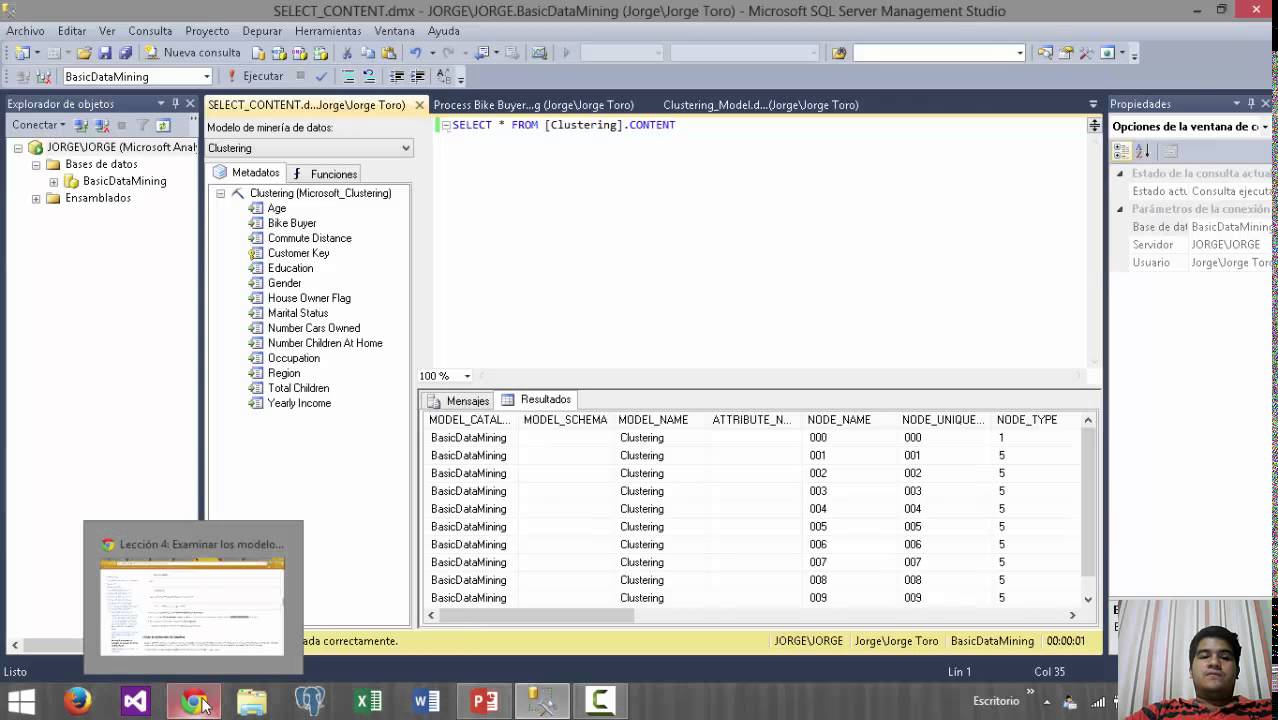Screen dimensions: 1278x720
Task: Open the Herramientas menu
Action: (x=328, y=31)
